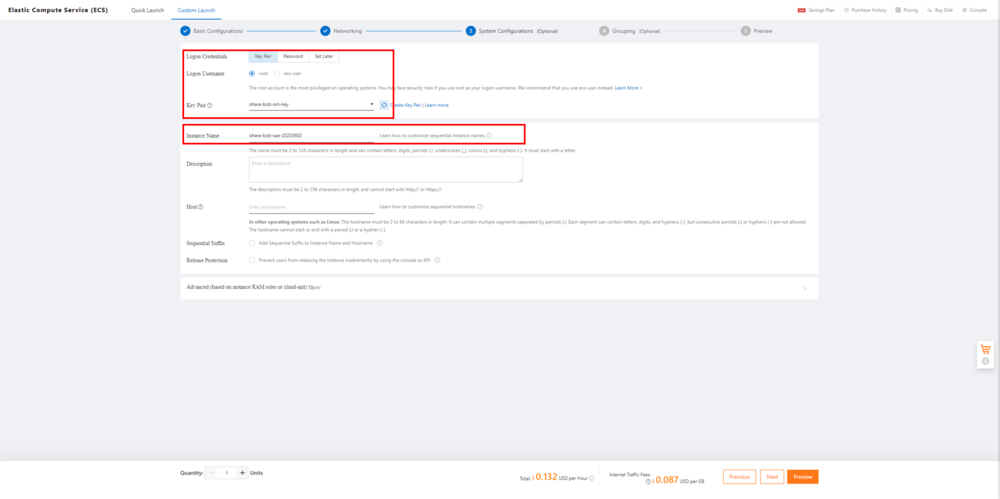The height and width of the screenshot is (499, 1000).
Task: Focus the Host name field
Action: pos(311,207)
